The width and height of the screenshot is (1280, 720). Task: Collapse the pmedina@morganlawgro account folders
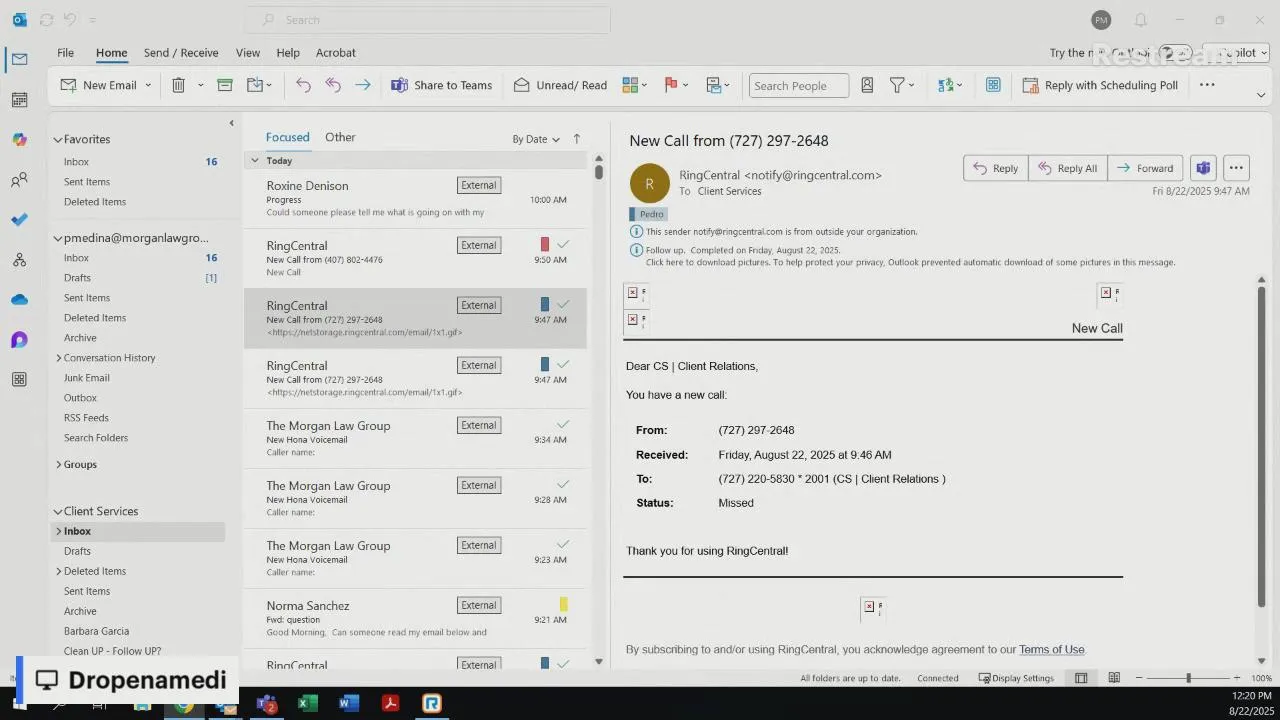tap(58, 238)
